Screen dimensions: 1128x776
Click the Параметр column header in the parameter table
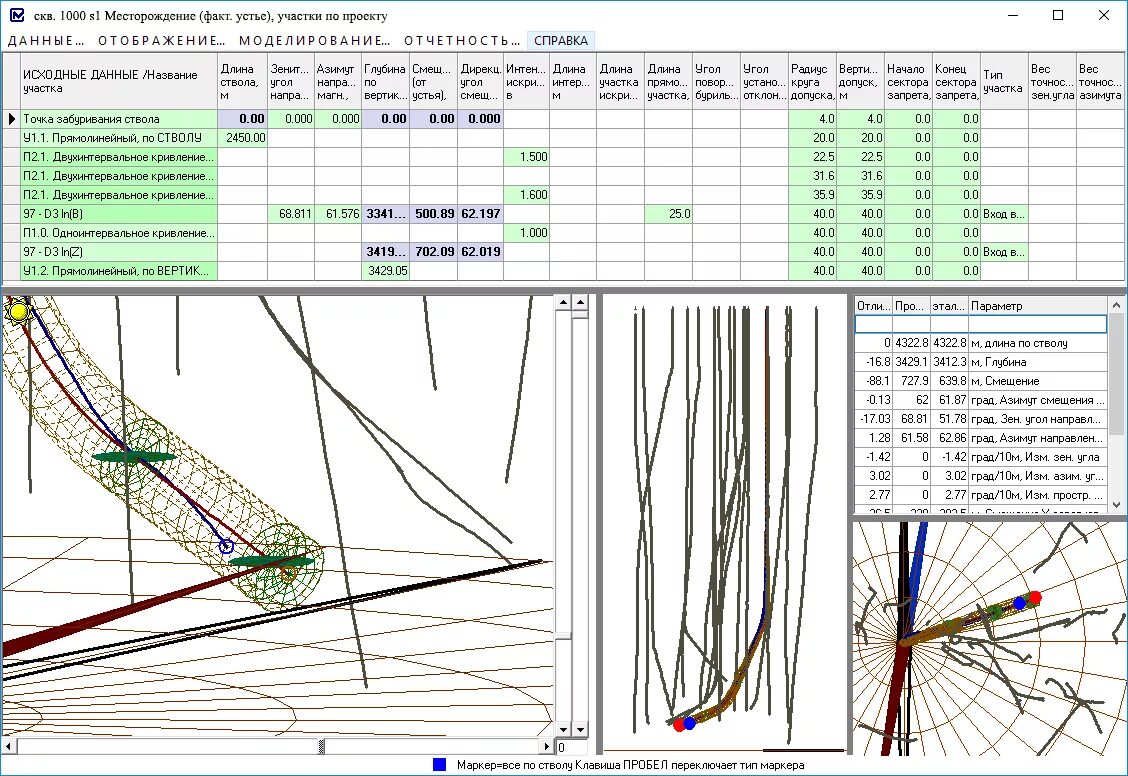[1037, 306]
